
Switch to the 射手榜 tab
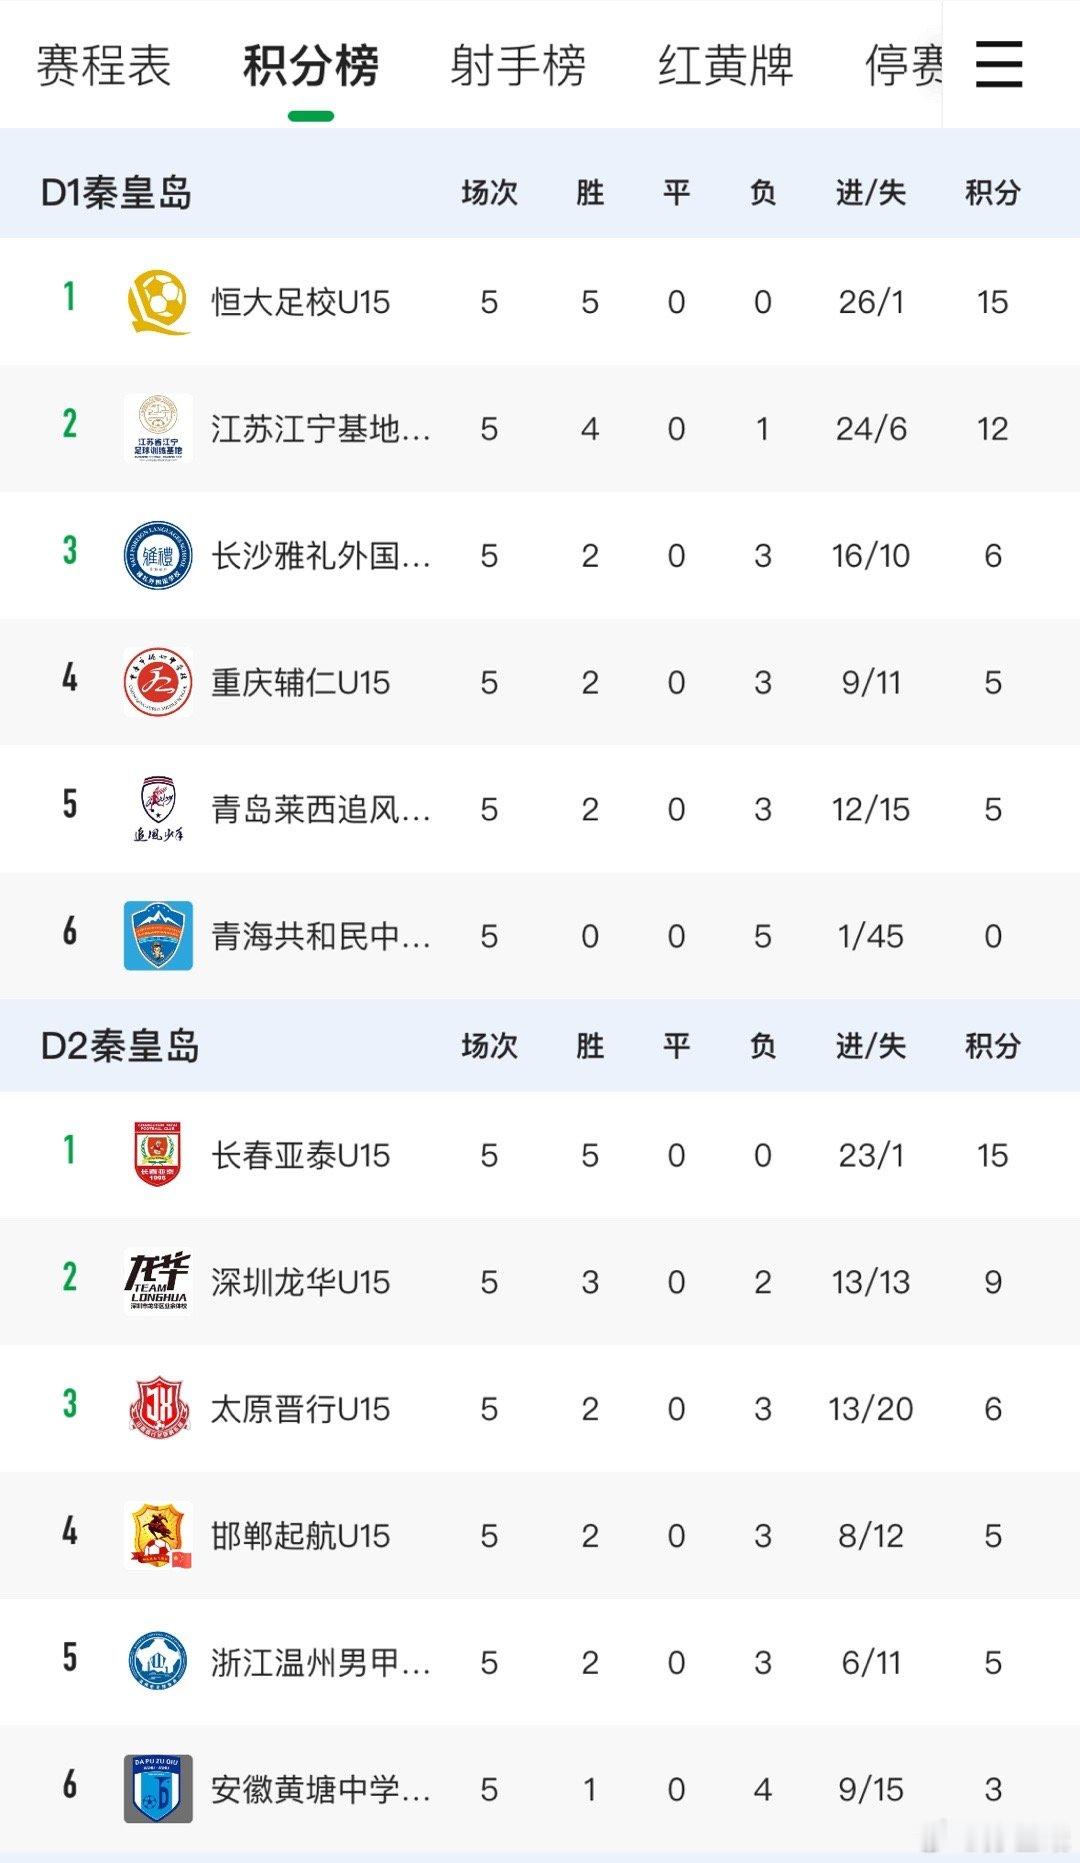(517, 66)
